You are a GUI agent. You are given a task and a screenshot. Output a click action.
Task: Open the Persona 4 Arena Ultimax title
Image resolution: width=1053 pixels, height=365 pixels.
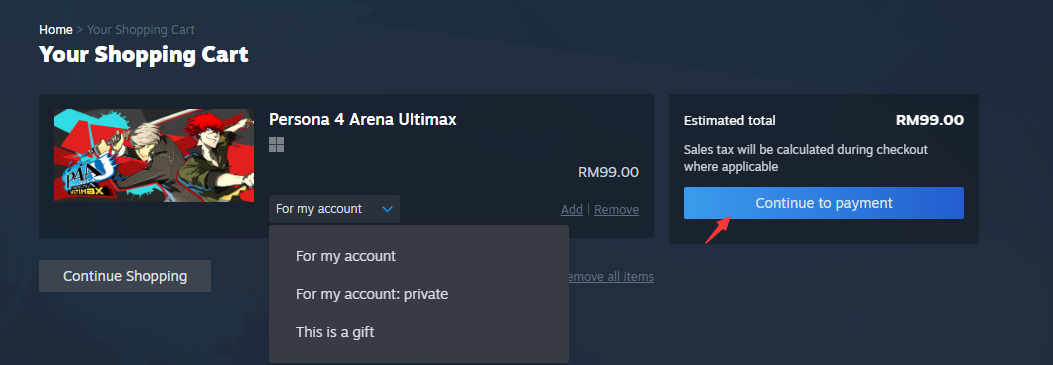point(363,119)
